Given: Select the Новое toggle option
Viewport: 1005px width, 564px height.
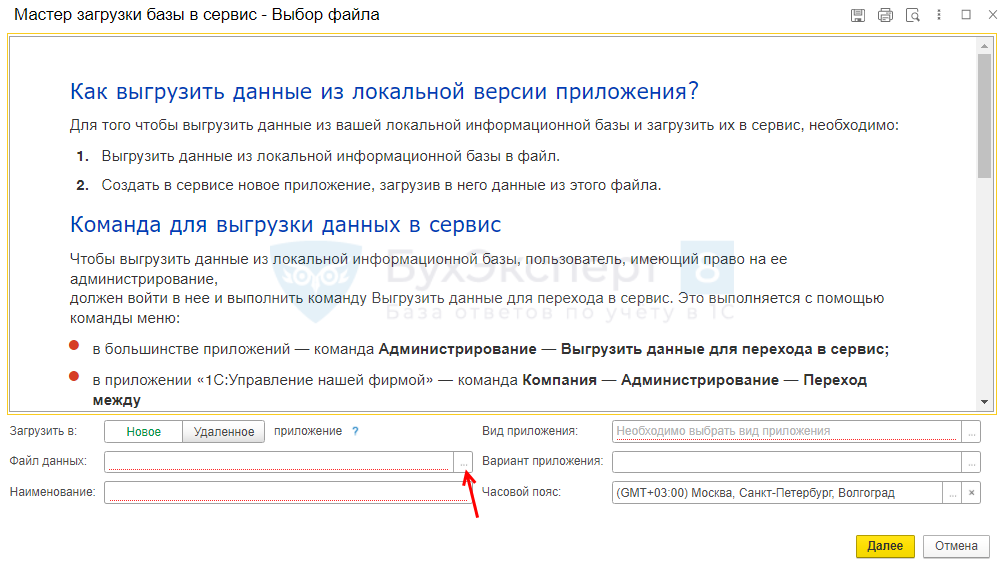Looking at the screenshot, I should point(143,432).
